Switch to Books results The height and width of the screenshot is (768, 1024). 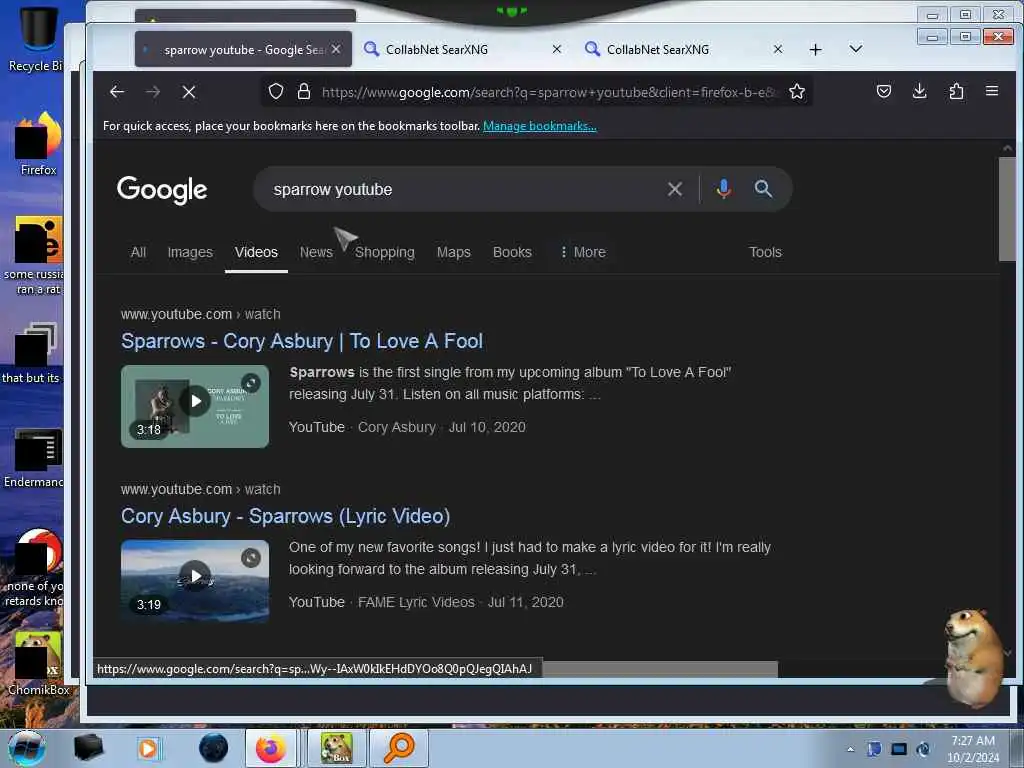point(512,252)
